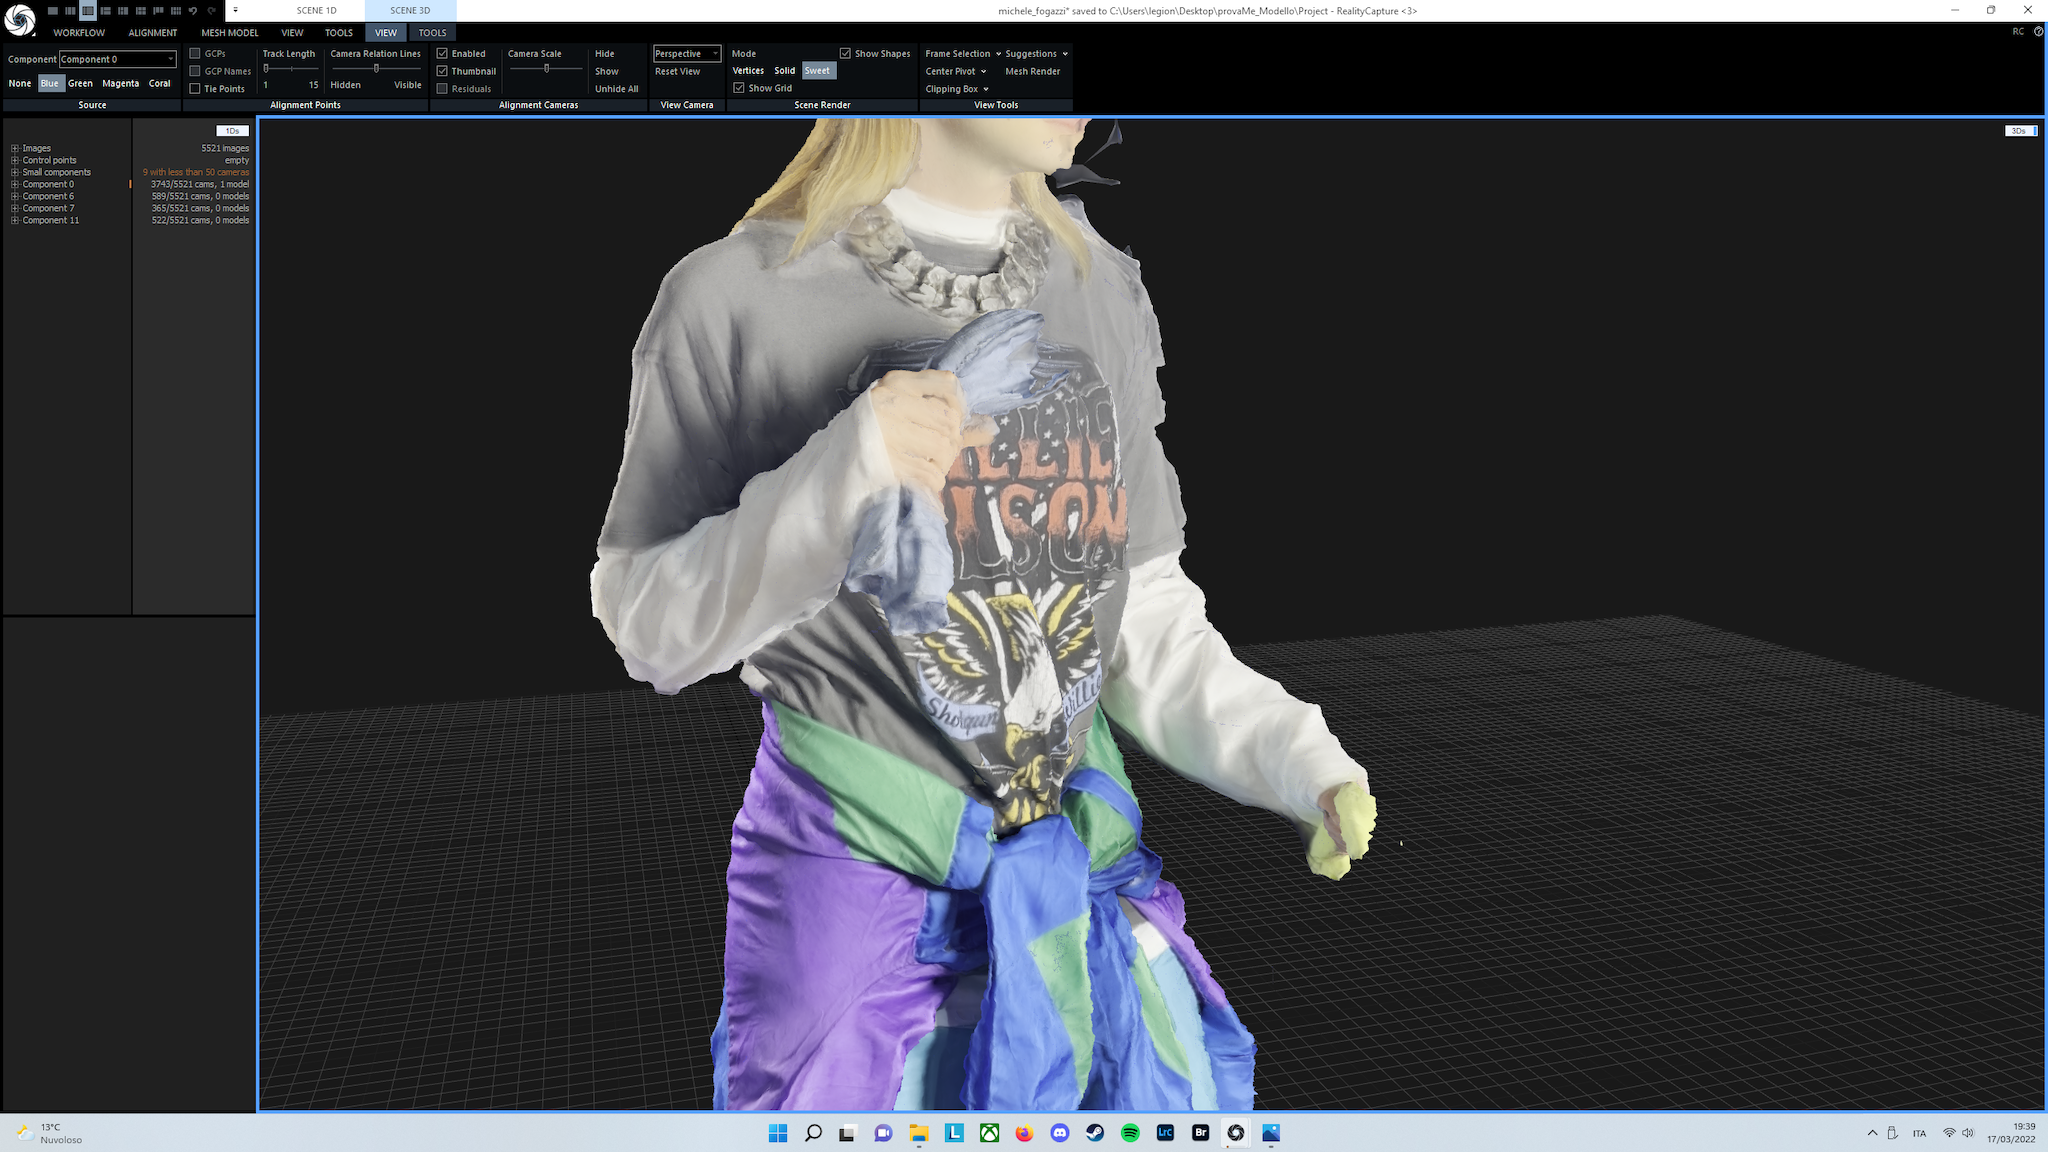The height and width of the screenshot is (1152, 2048).
Task: Select the single-pane layout icon
Action: [x=53, y=11]
